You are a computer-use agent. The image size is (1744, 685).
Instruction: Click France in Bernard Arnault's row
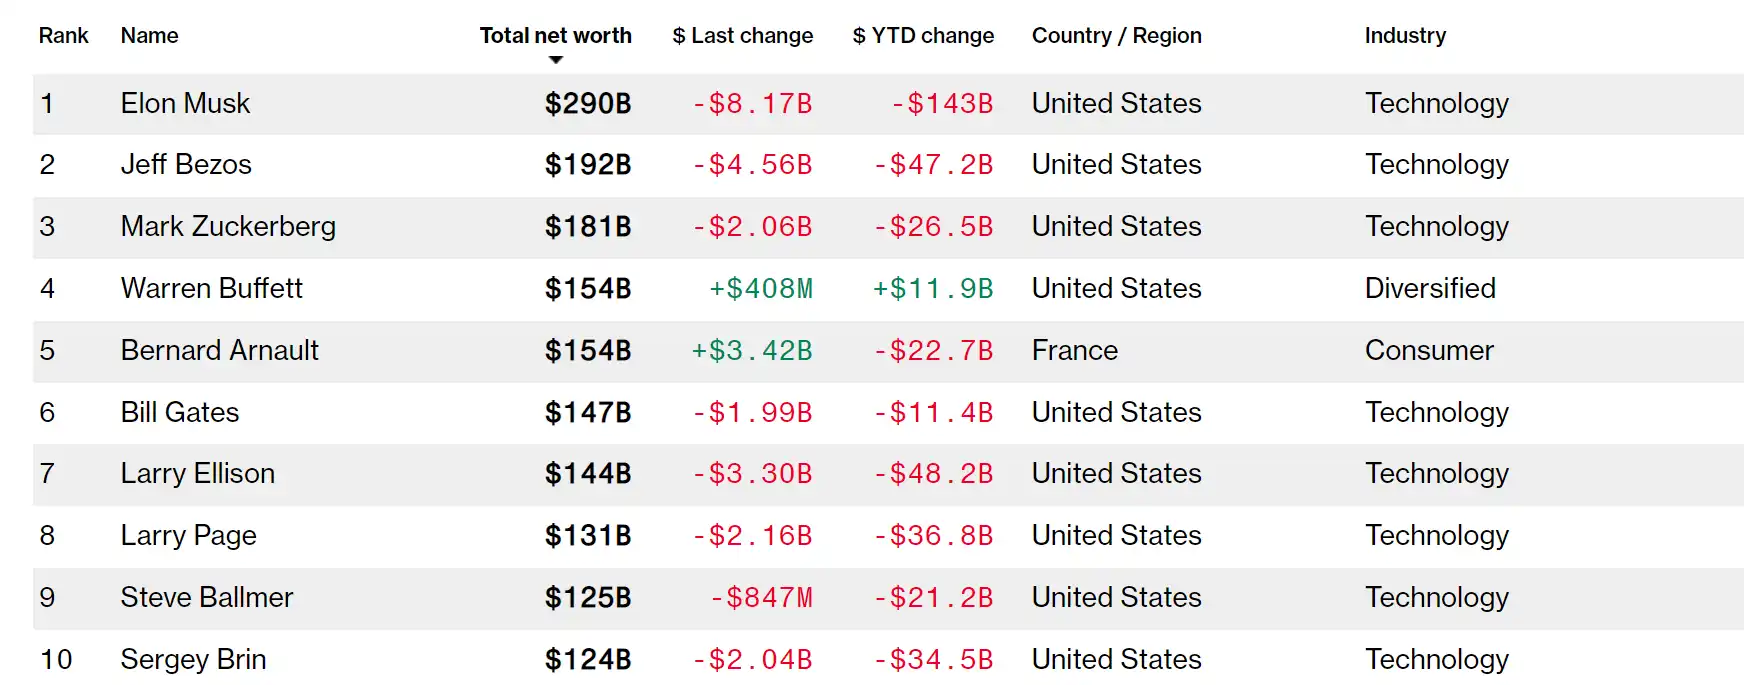pyautogui.click(x=1074, y=351)
